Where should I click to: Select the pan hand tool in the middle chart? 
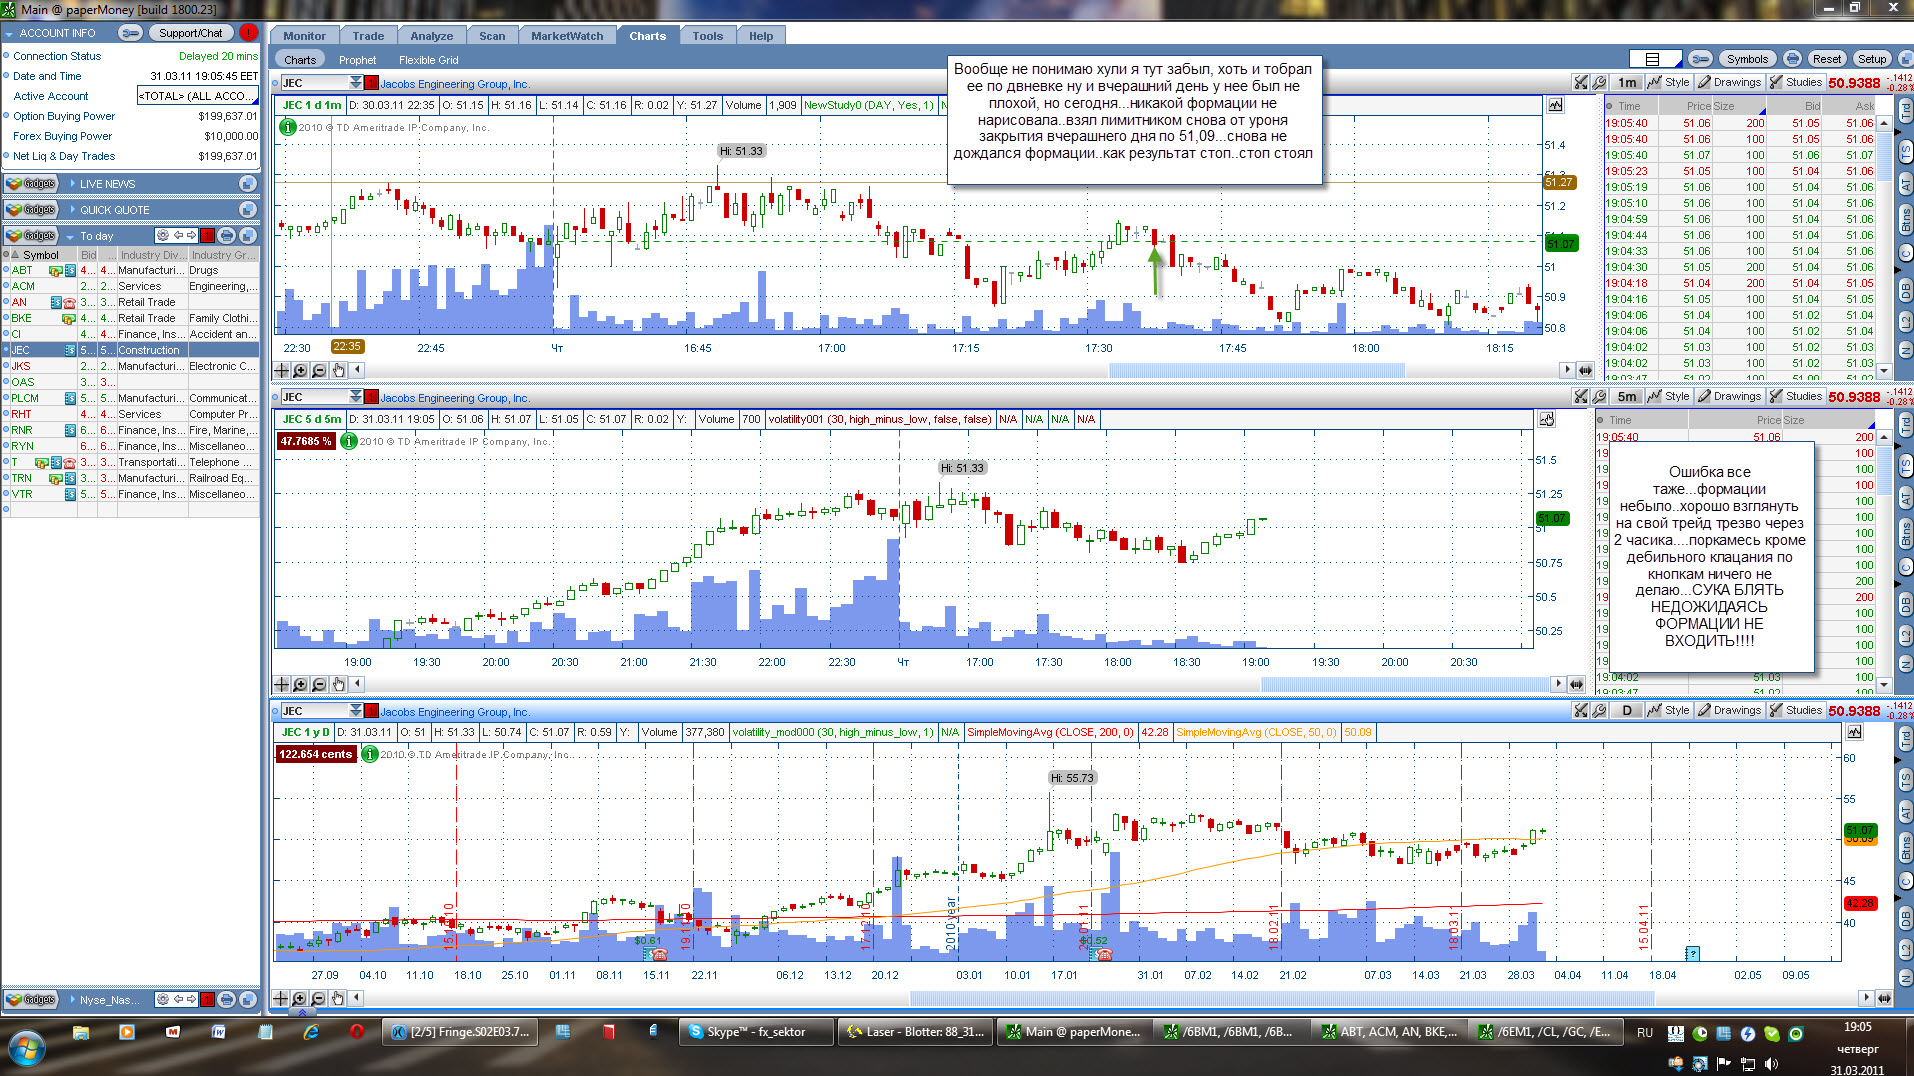coord(338,684)
